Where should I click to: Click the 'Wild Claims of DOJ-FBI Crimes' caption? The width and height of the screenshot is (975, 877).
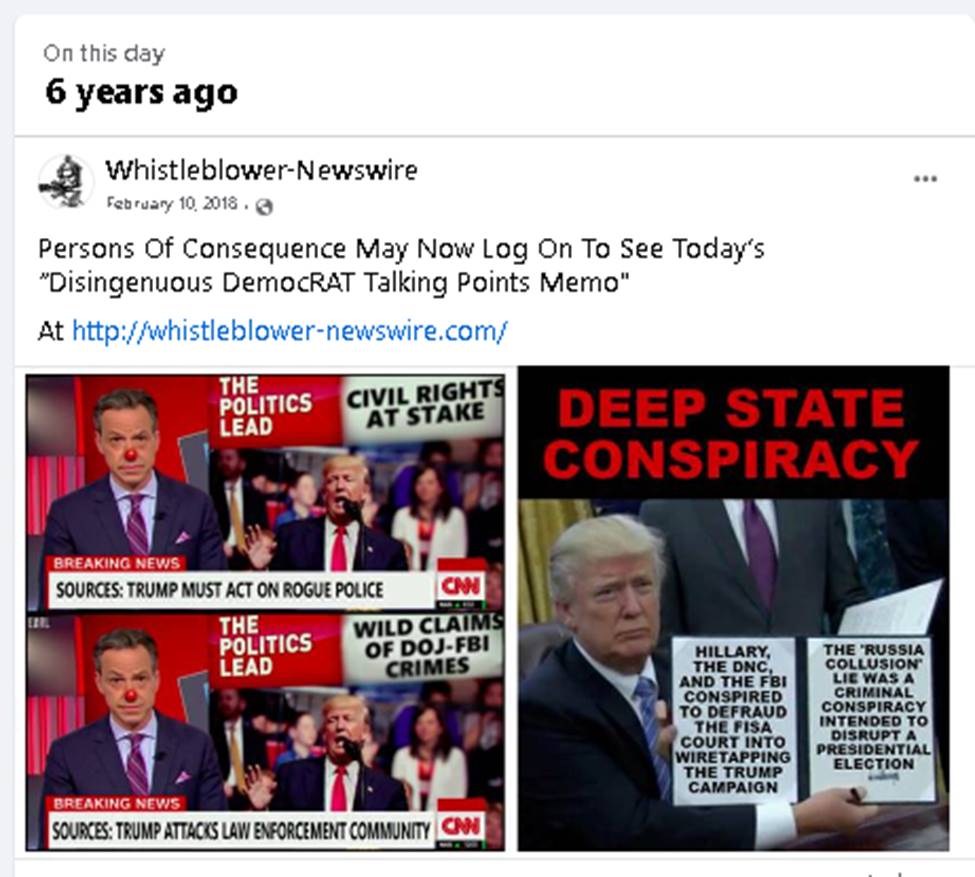click(427, 646)
